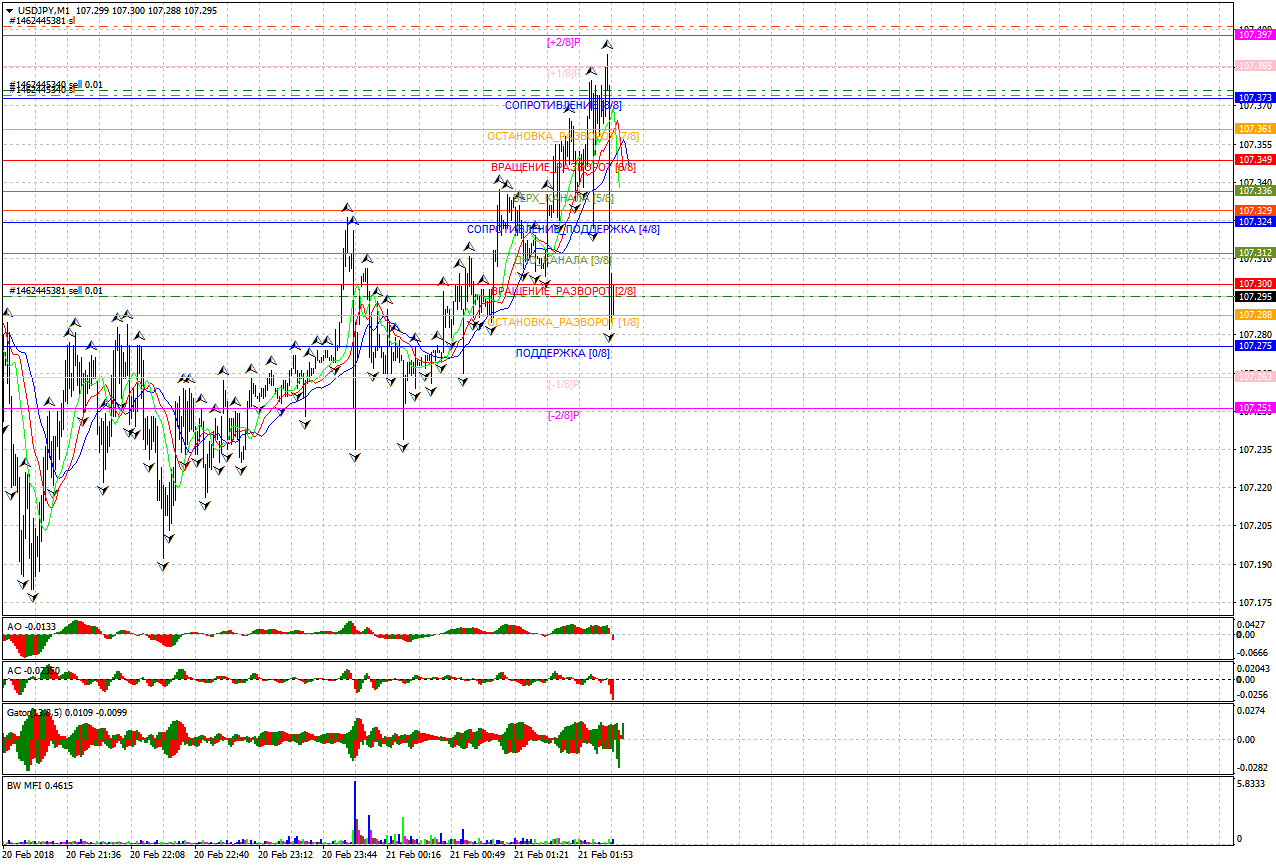Click the AC indicator label
This screenshot has width=1276, height=866.
[x=32, y=670]
